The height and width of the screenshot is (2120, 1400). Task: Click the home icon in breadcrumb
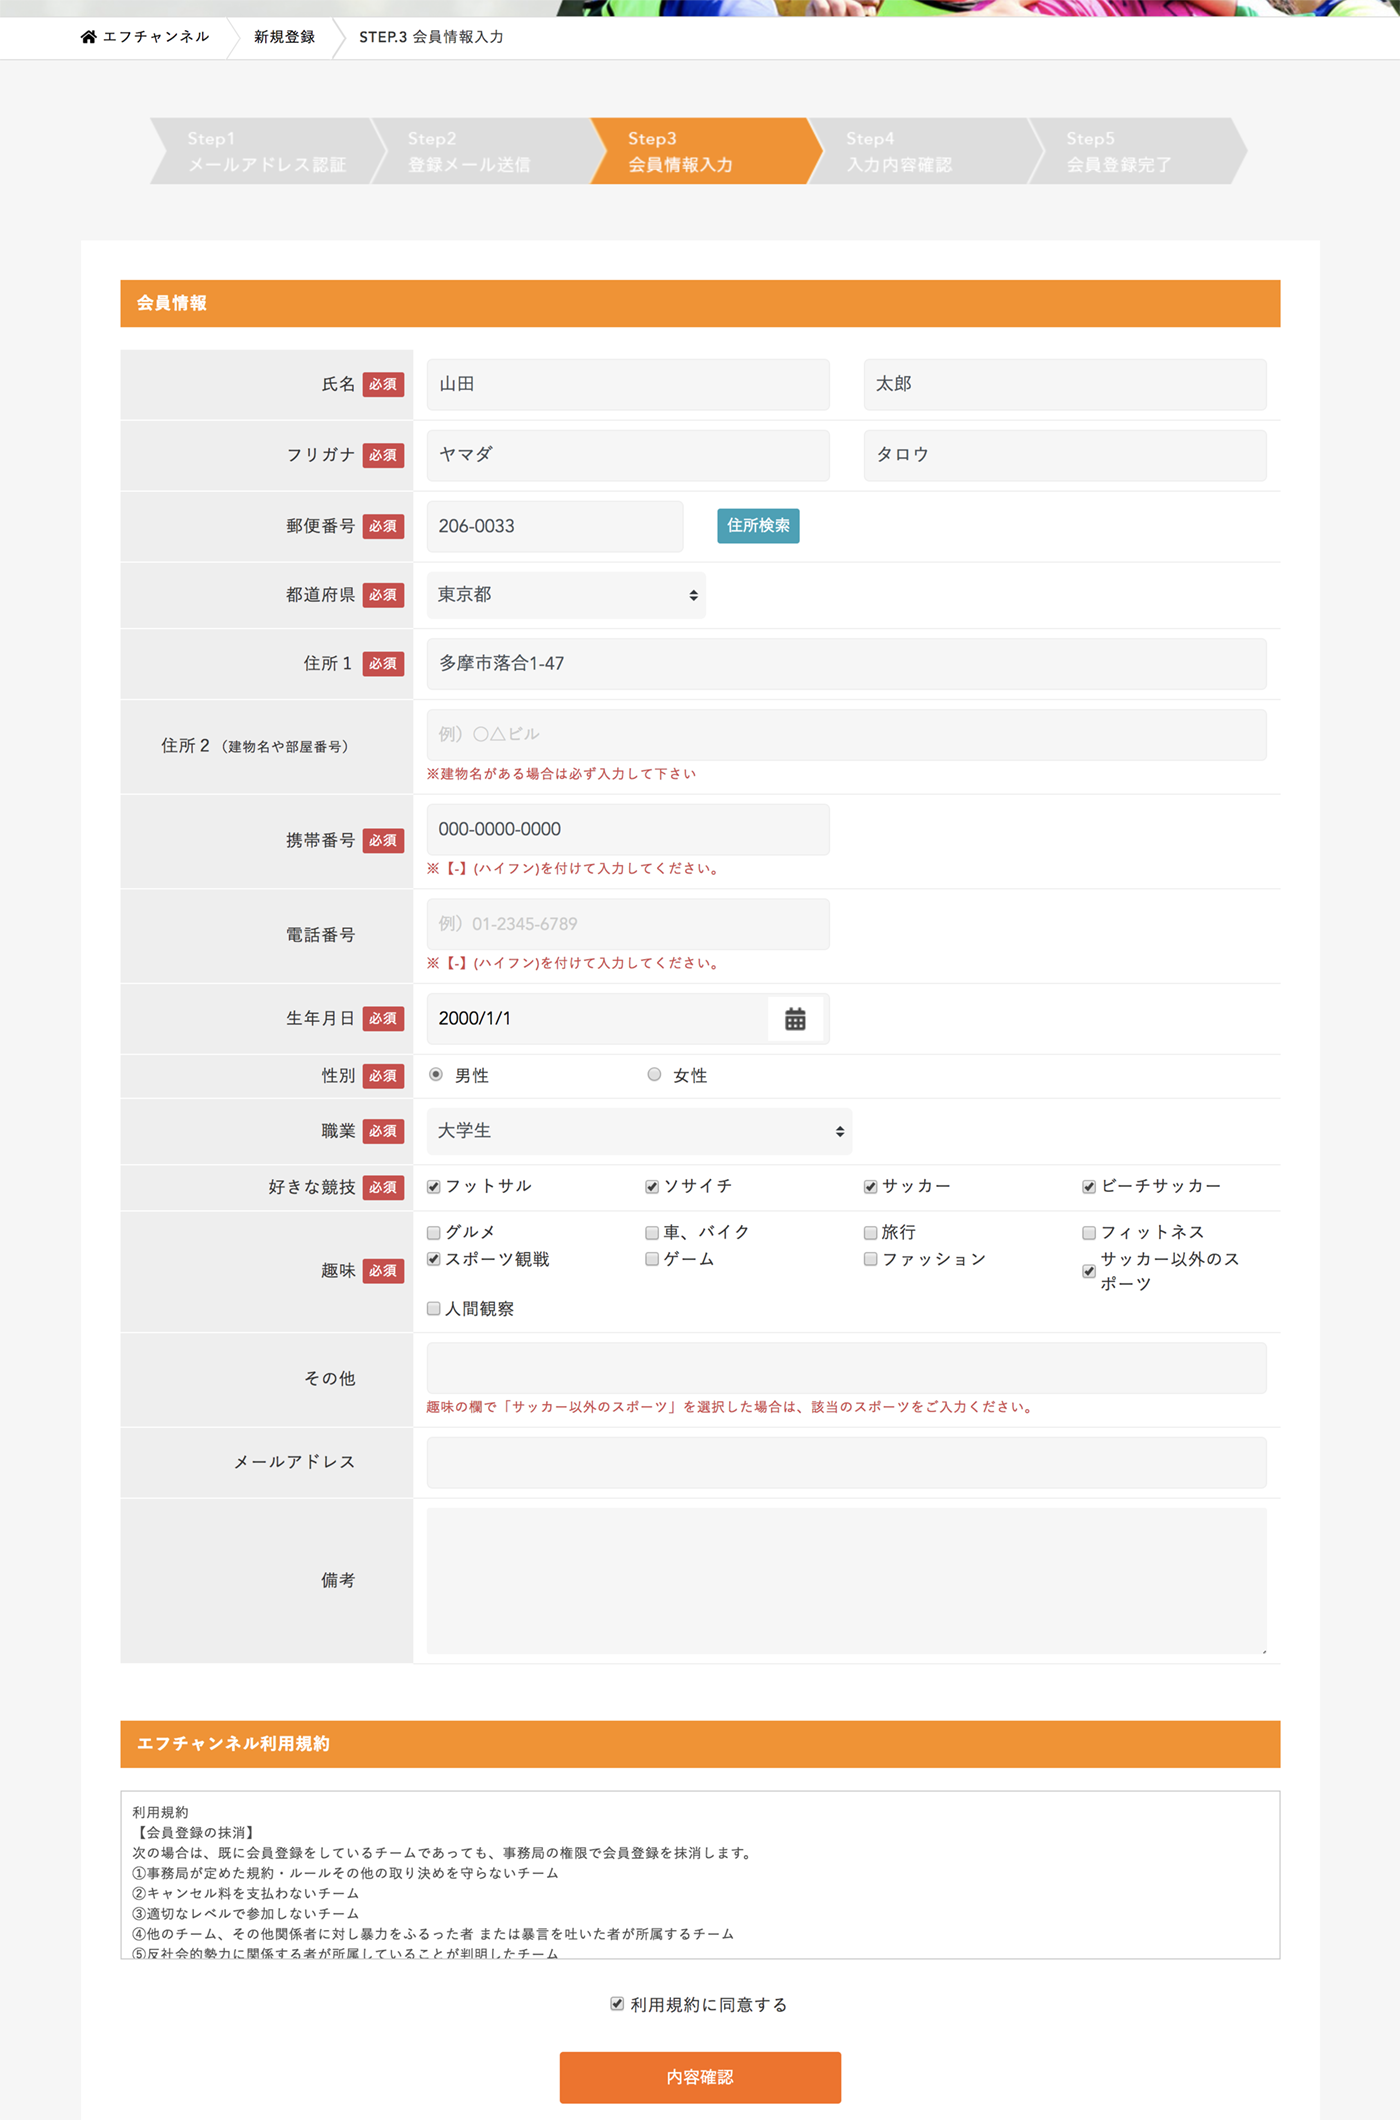88,37
